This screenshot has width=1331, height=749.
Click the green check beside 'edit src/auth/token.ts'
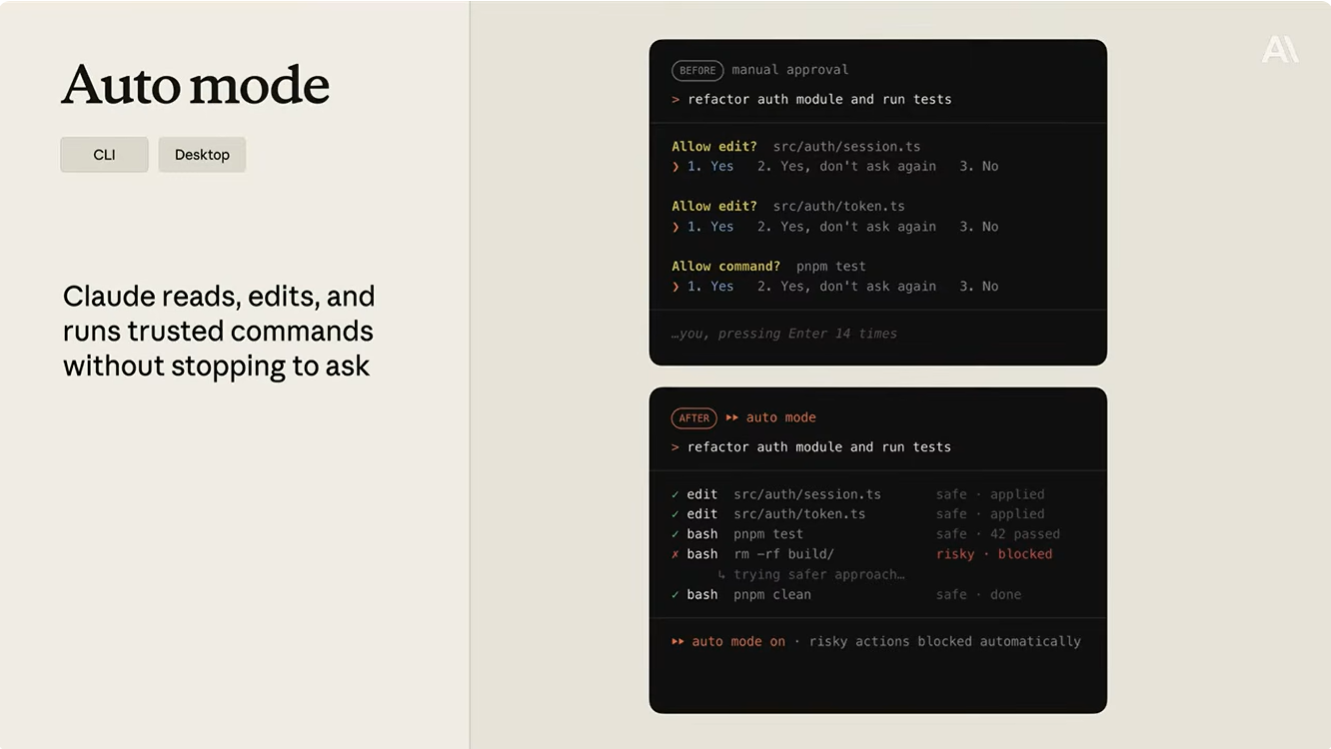pos(676,514)
